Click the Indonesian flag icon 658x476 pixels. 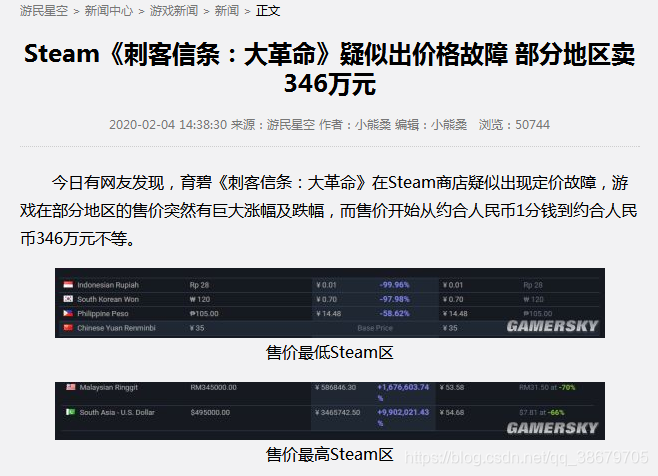pyautogui.click(x=68, y=285)
